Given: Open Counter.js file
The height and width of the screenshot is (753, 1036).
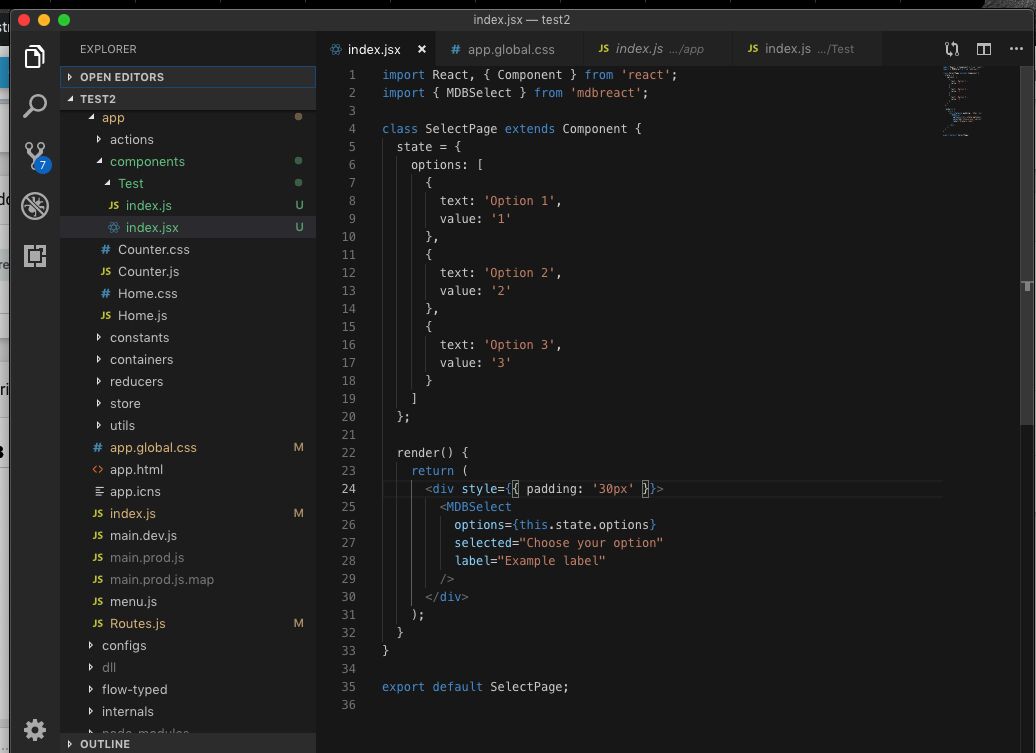Looking at the screenshot, I should [188, 271].
